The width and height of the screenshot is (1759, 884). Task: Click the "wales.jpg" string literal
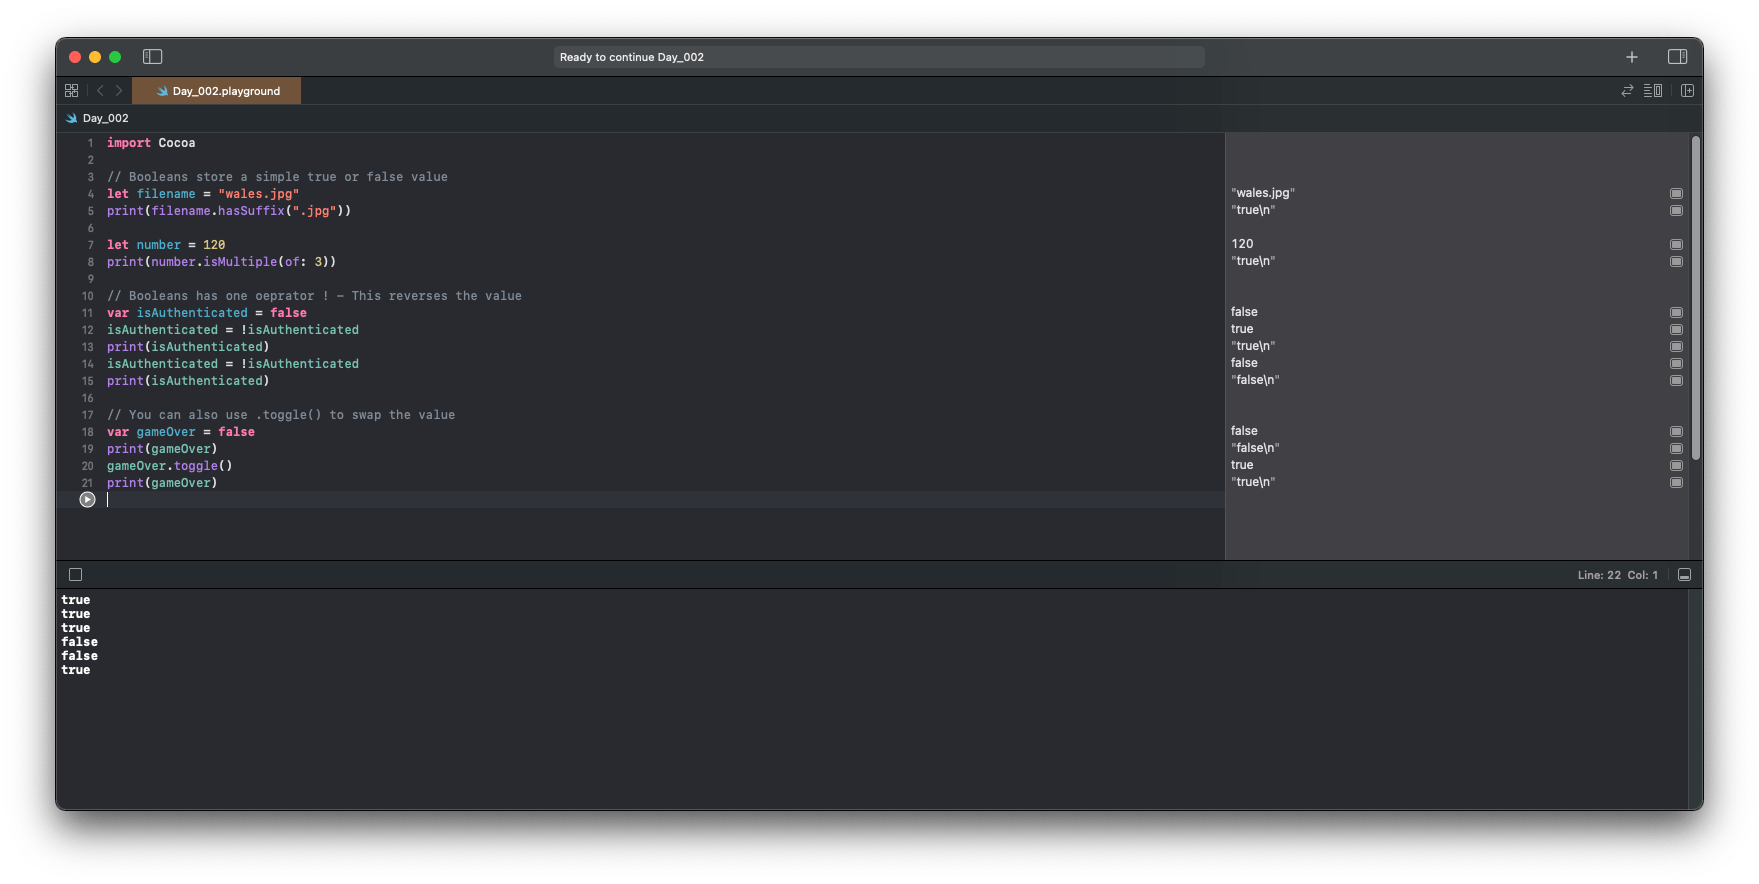pyautogui.click(x=258, y=194)
